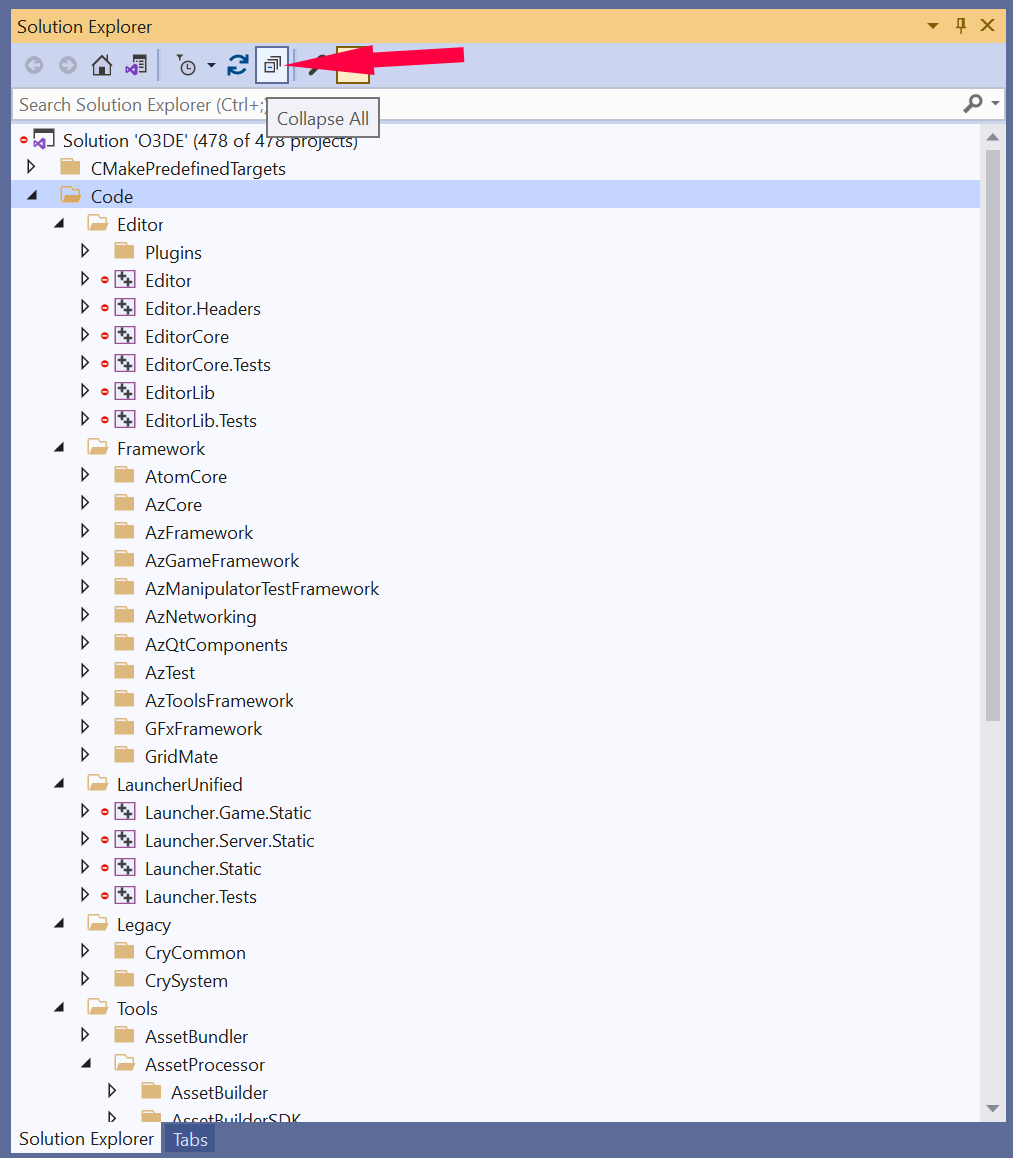Click the EditorLib.Tests project icon
The width and height of the screenshot is (1013, 1158).
pos(125,419)
